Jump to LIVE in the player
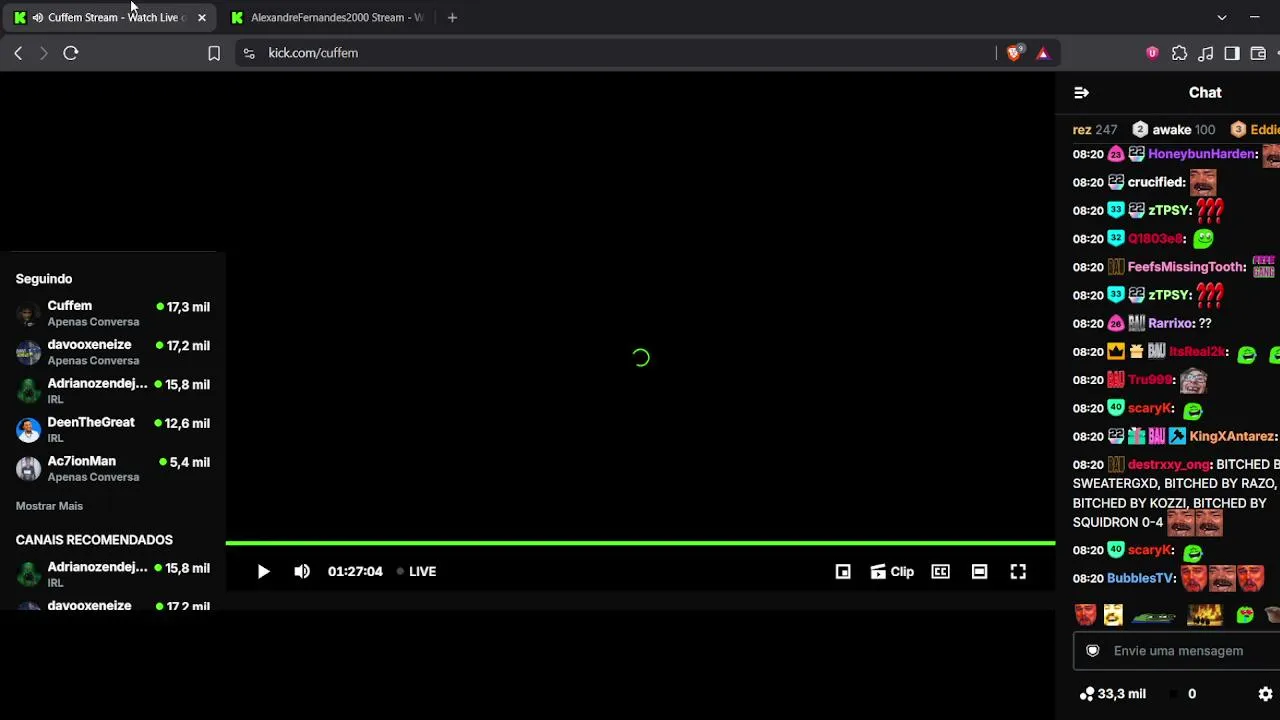The width and height of the screenshot is (1280, 720). click(x=416, y=571)
